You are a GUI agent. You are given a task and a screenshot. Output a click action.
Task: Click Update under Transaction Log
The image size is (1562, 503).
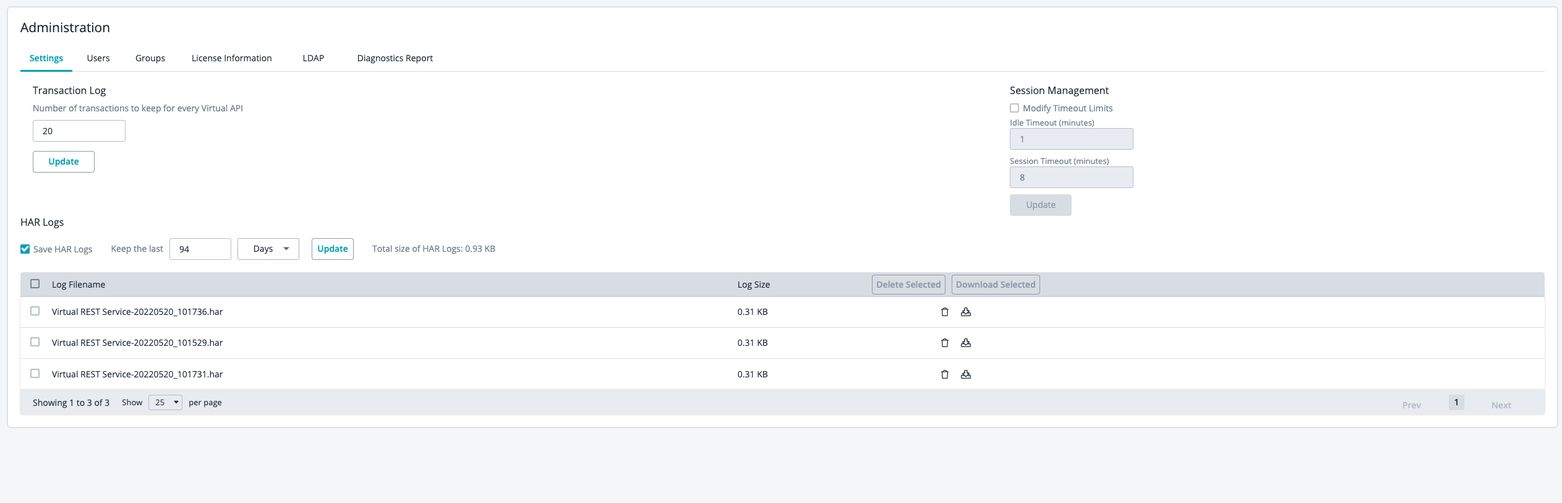[x=63, y=161]
